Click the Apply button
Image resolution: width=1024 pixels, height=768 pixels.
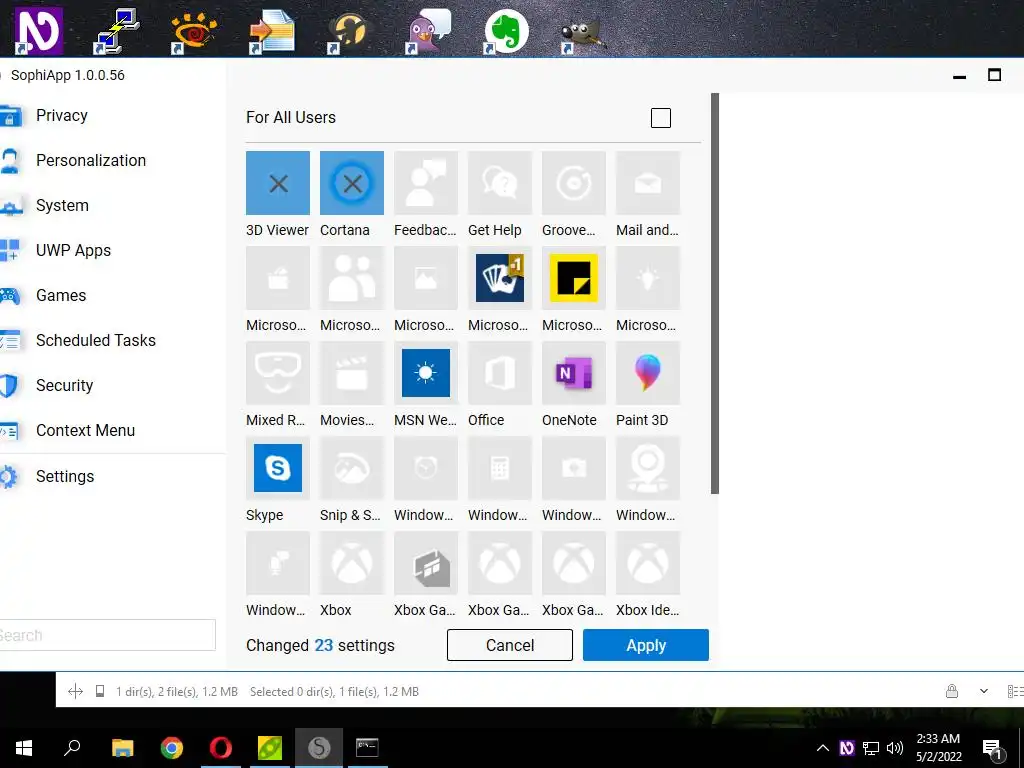pos(645,645)
